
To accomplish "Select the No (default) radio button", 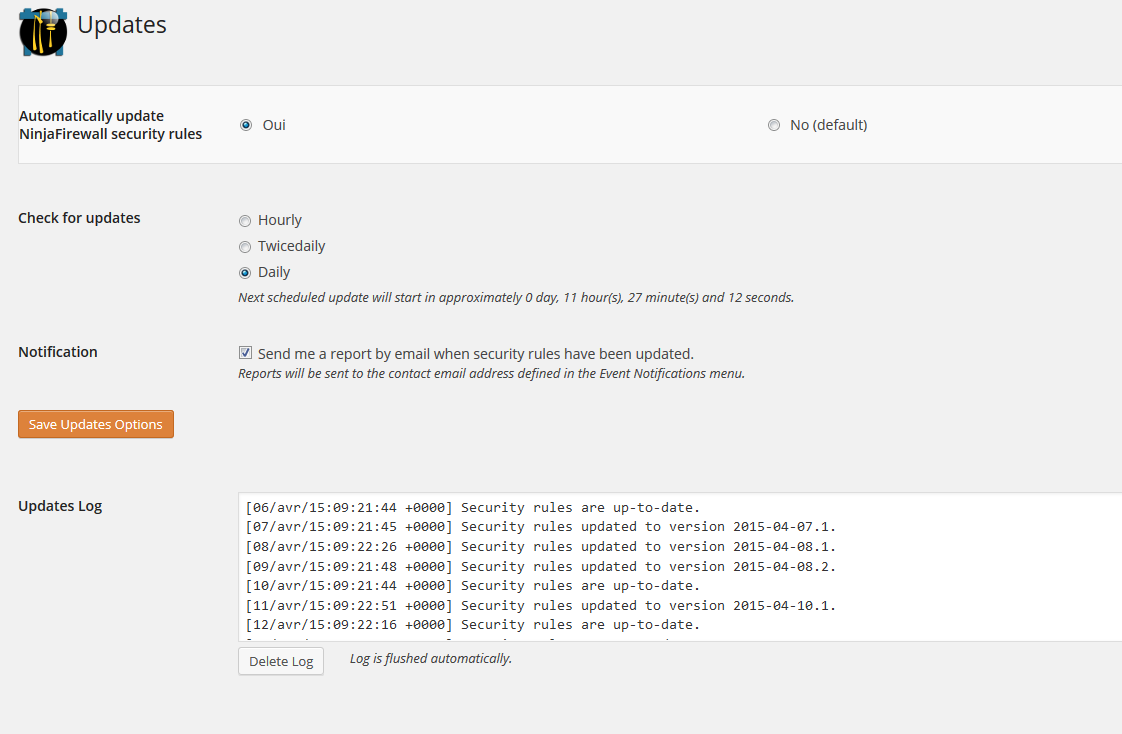I will point(774,125).
